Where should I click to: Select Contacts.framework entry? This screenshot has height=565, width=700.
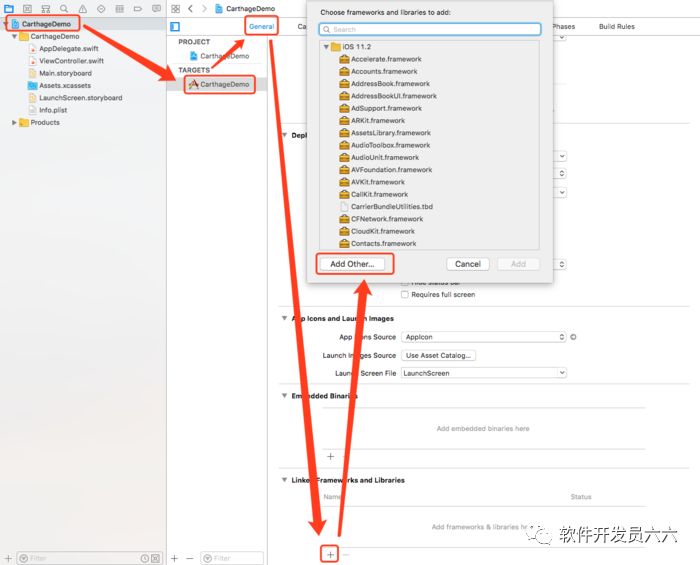click(378, 244)
